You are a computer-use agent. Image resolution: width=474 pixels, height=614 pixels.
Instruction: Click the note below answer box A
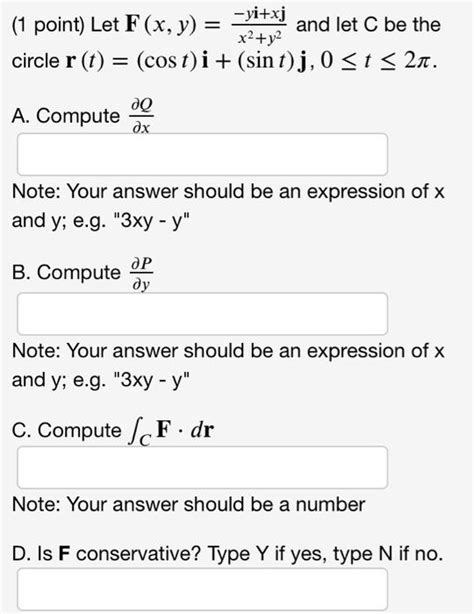[x=228, y=206]
